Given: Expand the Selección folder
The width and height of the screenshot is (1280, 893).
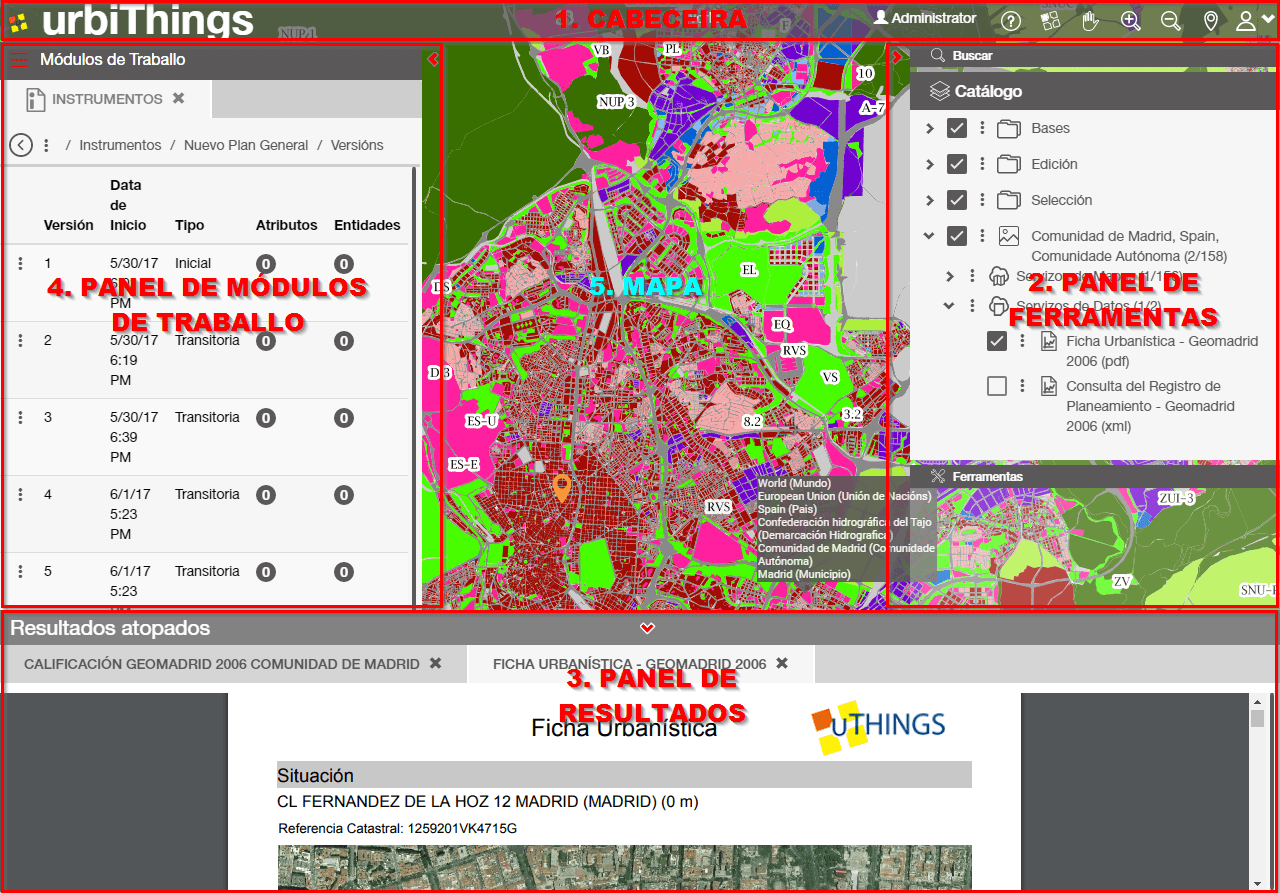Looking at the screenshot, I should pyautogui.click(x=929, y=200).
